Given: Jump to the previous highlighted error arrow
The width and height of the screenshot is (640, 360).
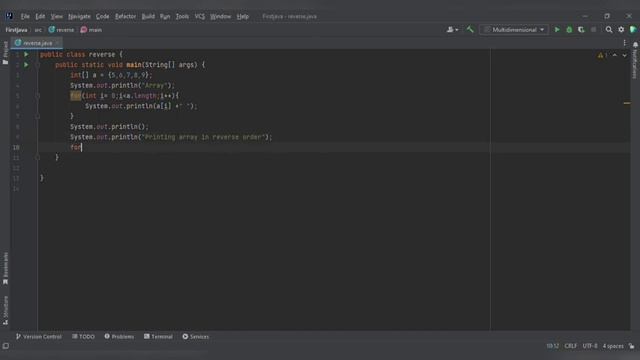Looking at the screenshot, I should (x=615, y=55).
